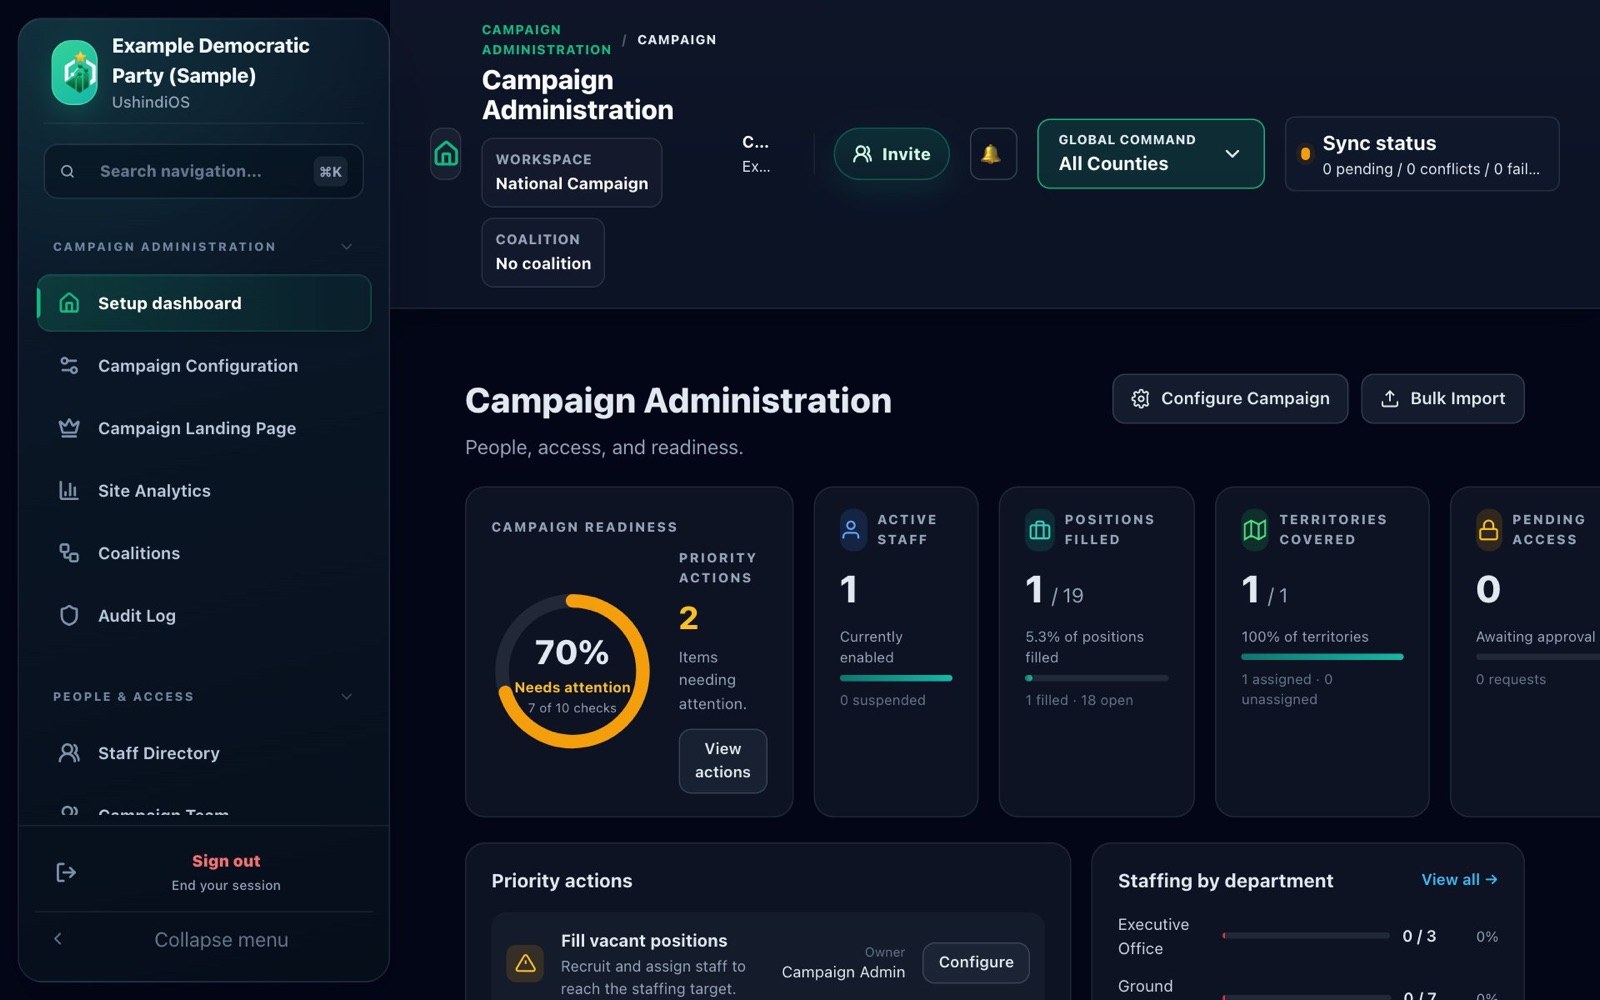This screenshot has height=1000, width=1600.
Task: Click the 'Fill vacant positions' title
Action: [x=644, y=941]
